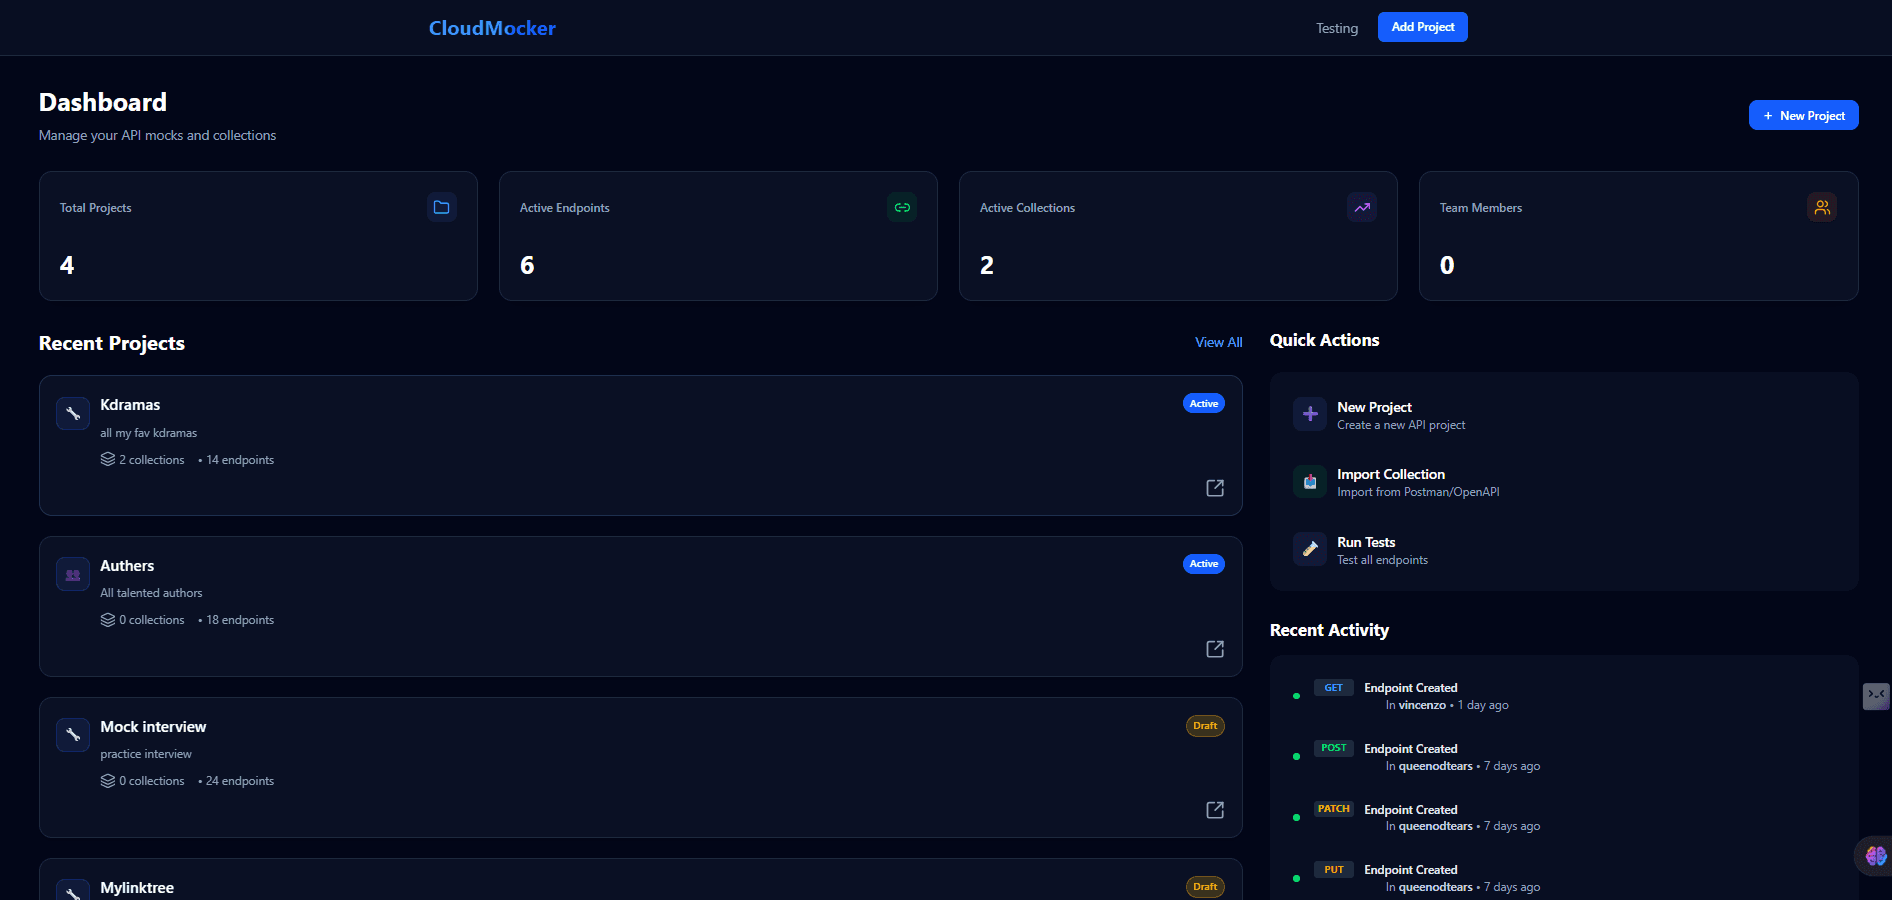Click the Run Tests pencil icon

click(x=1309, y=549)
